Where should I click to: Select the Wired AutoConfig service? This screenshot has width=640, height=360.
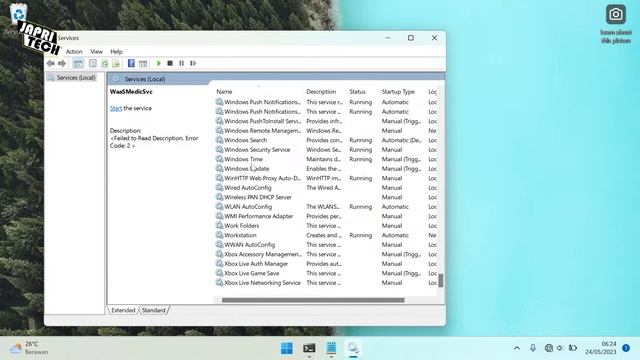click(327, 188)
